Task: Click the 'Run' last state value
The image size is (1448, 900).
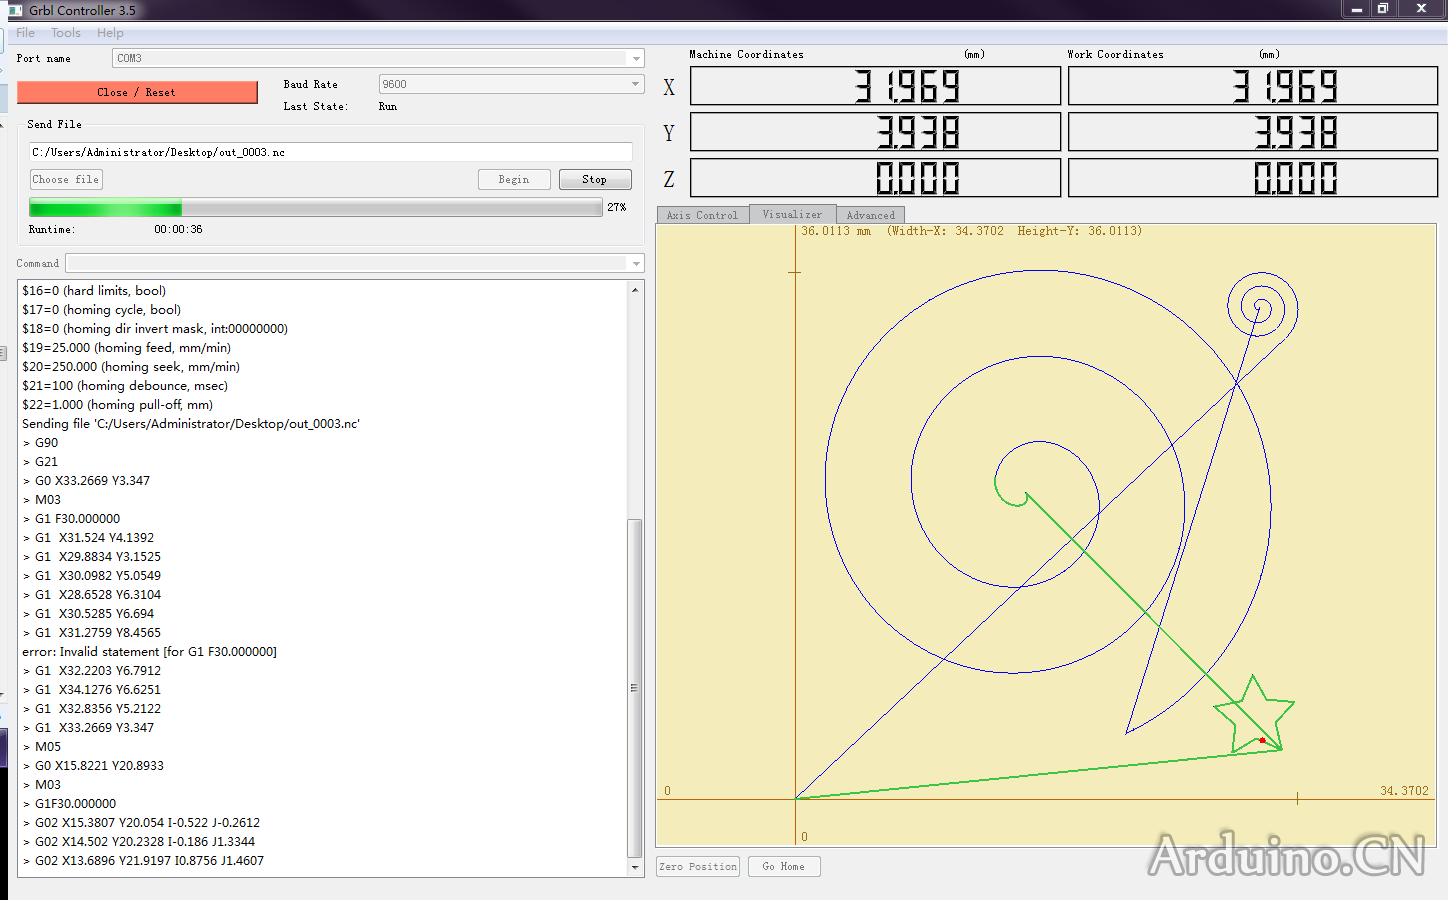Action: pos(388,107)
